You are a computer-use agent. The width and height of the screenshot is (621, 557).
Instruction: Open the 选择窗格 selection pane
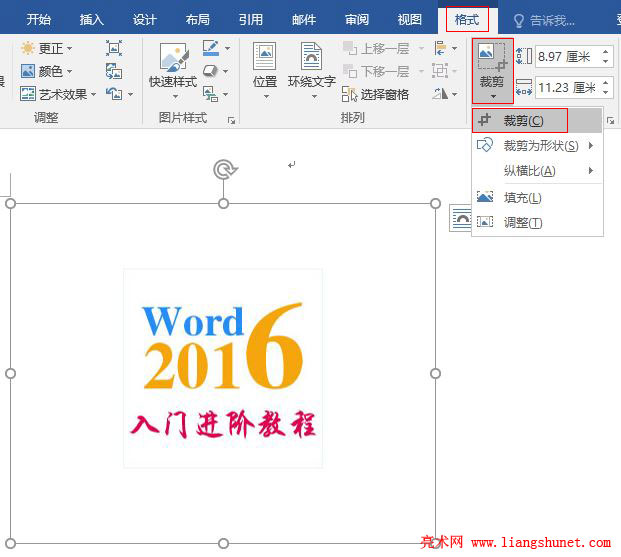375,94
